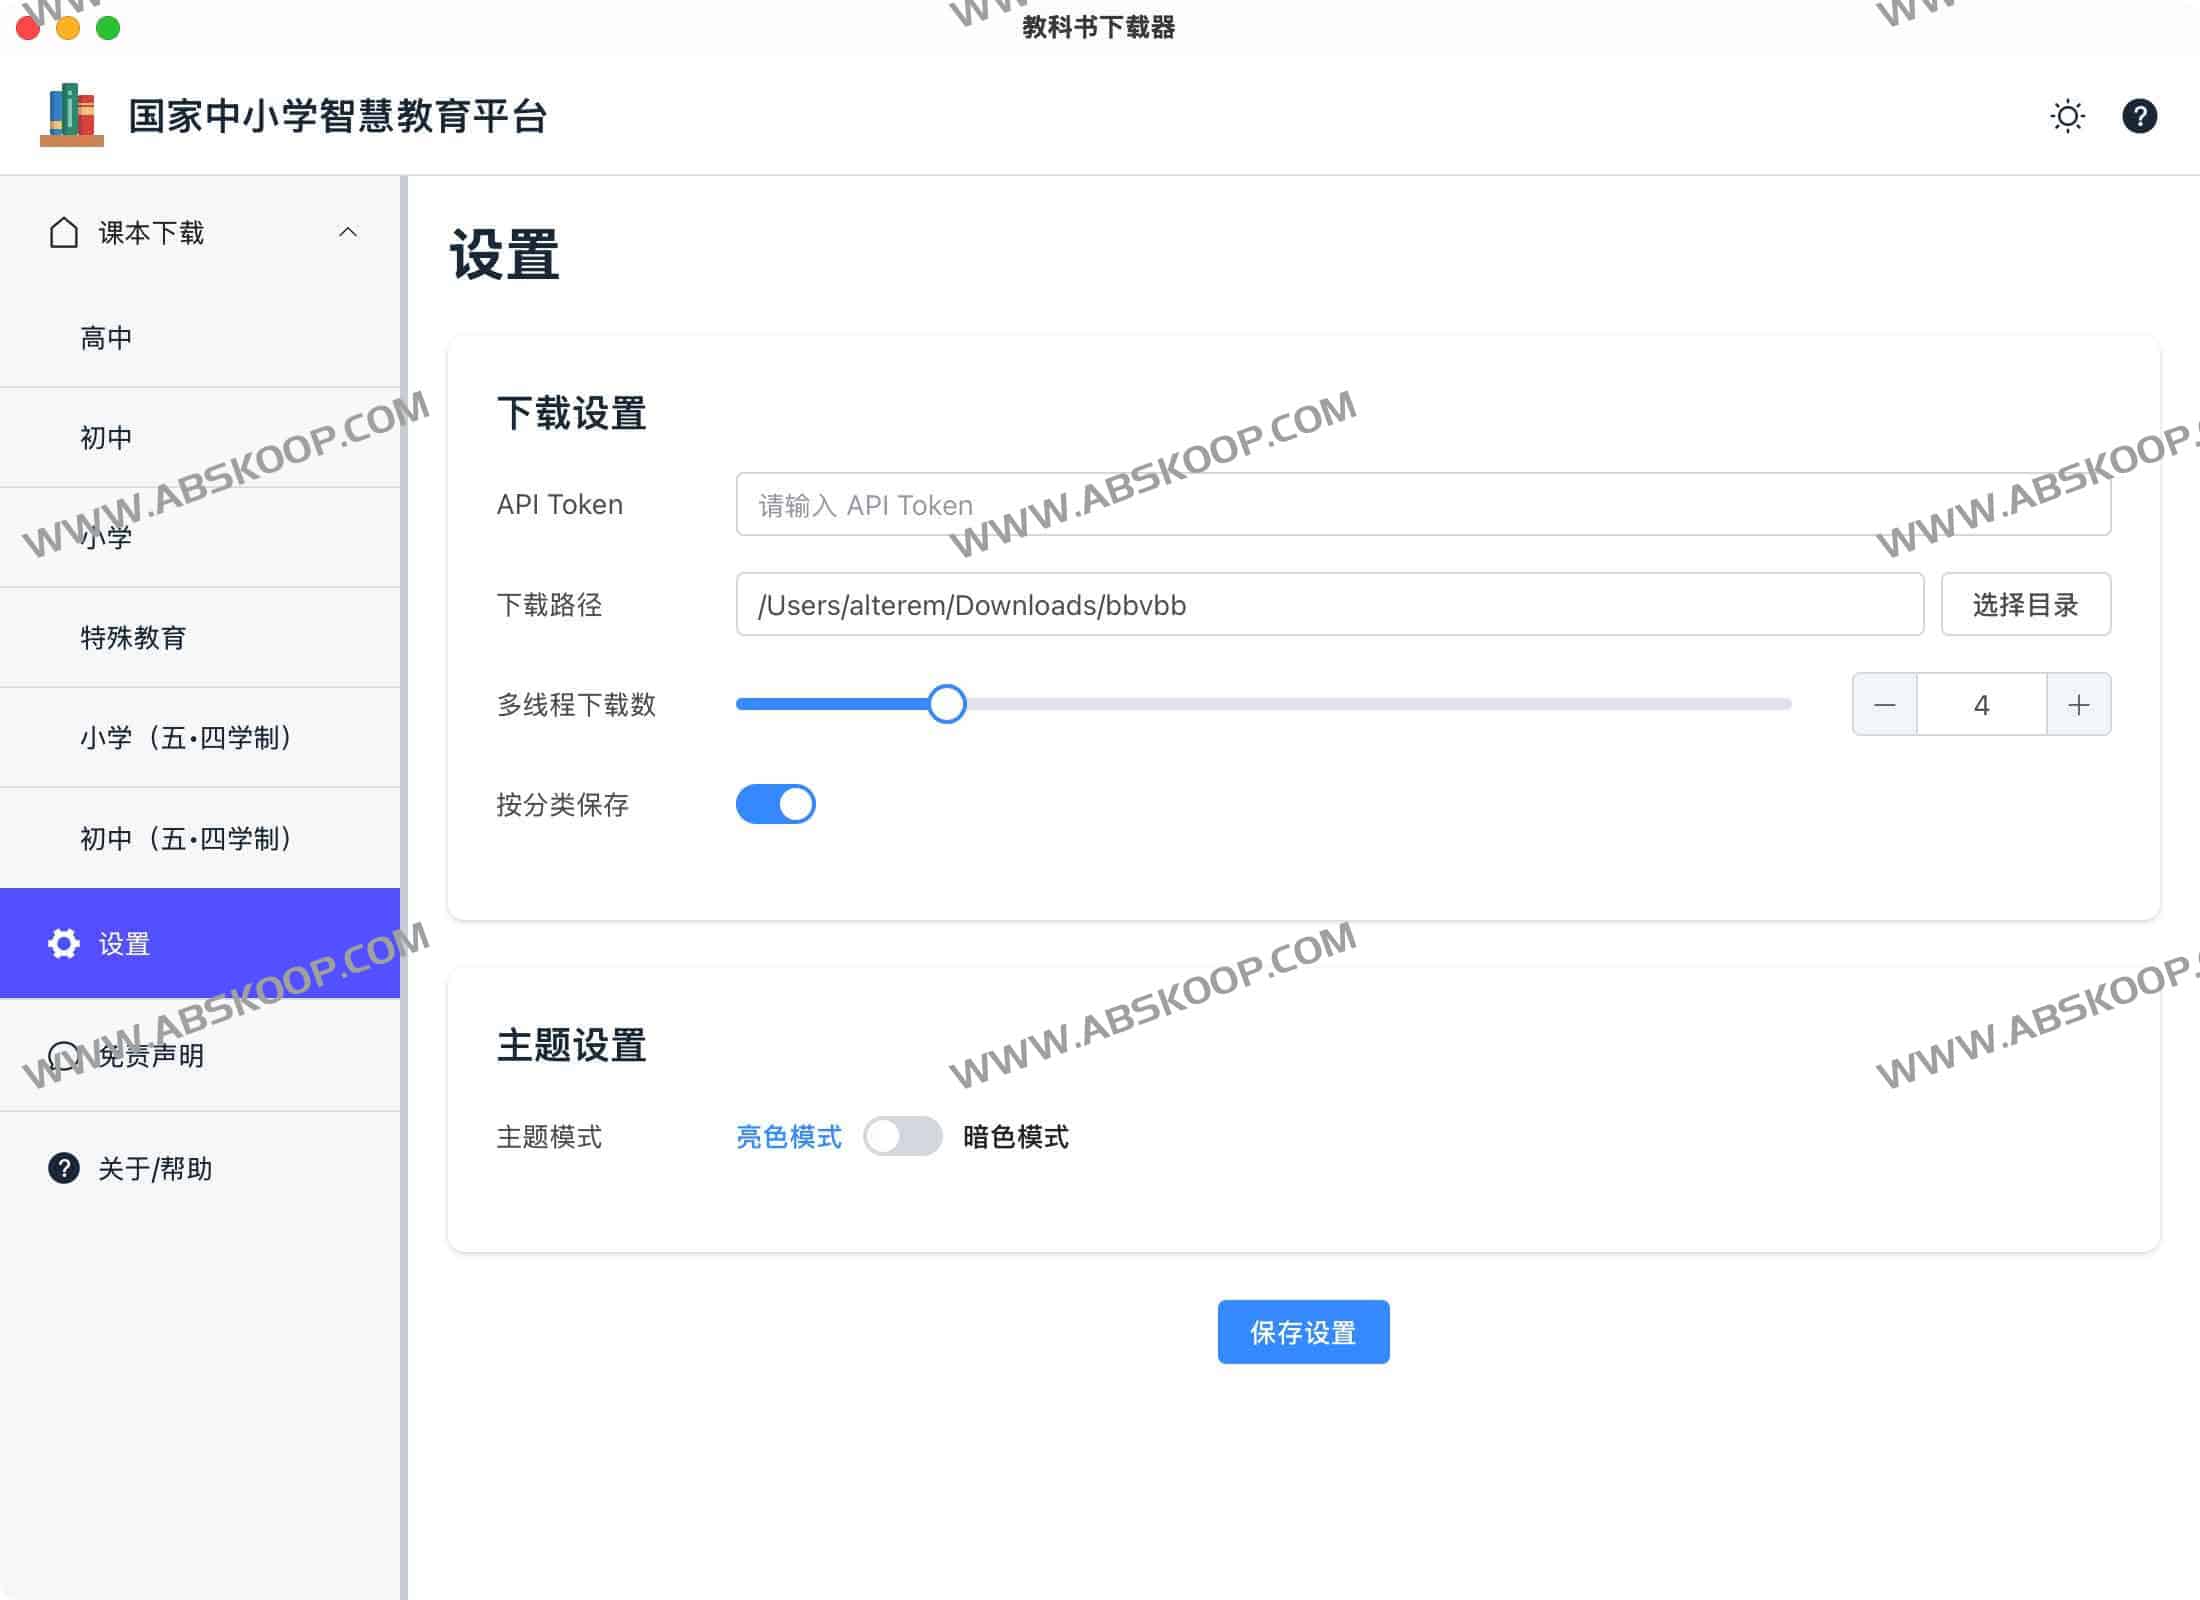The height and width of the screenshot is (1600, 2200).
Task: Click the 保存设置 button
Action: pyautogui.click(x=1302, y=1332)
